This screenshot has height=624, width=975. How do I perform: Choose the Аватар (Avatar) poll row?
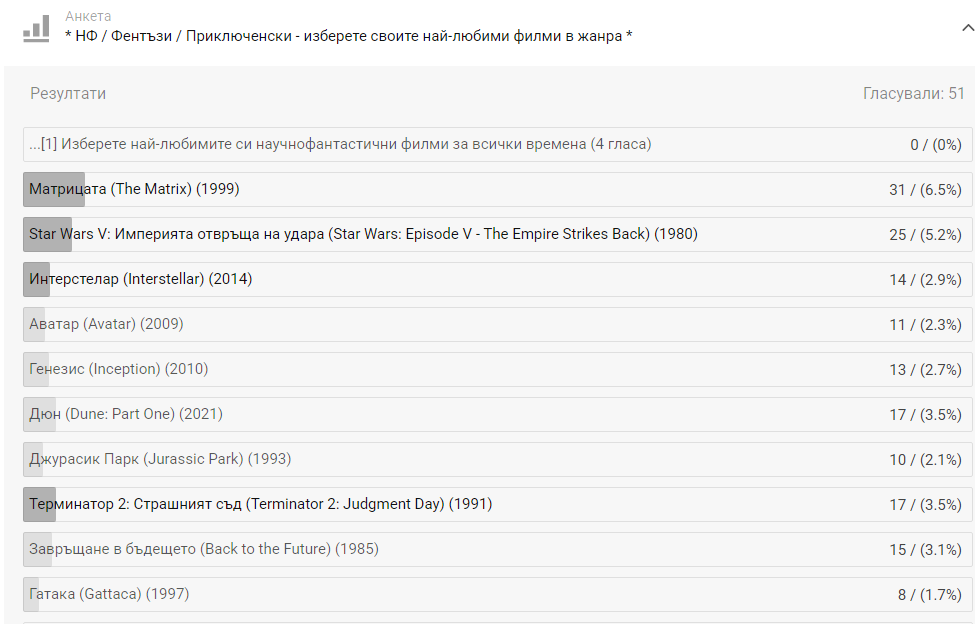[x=107, y=324]
